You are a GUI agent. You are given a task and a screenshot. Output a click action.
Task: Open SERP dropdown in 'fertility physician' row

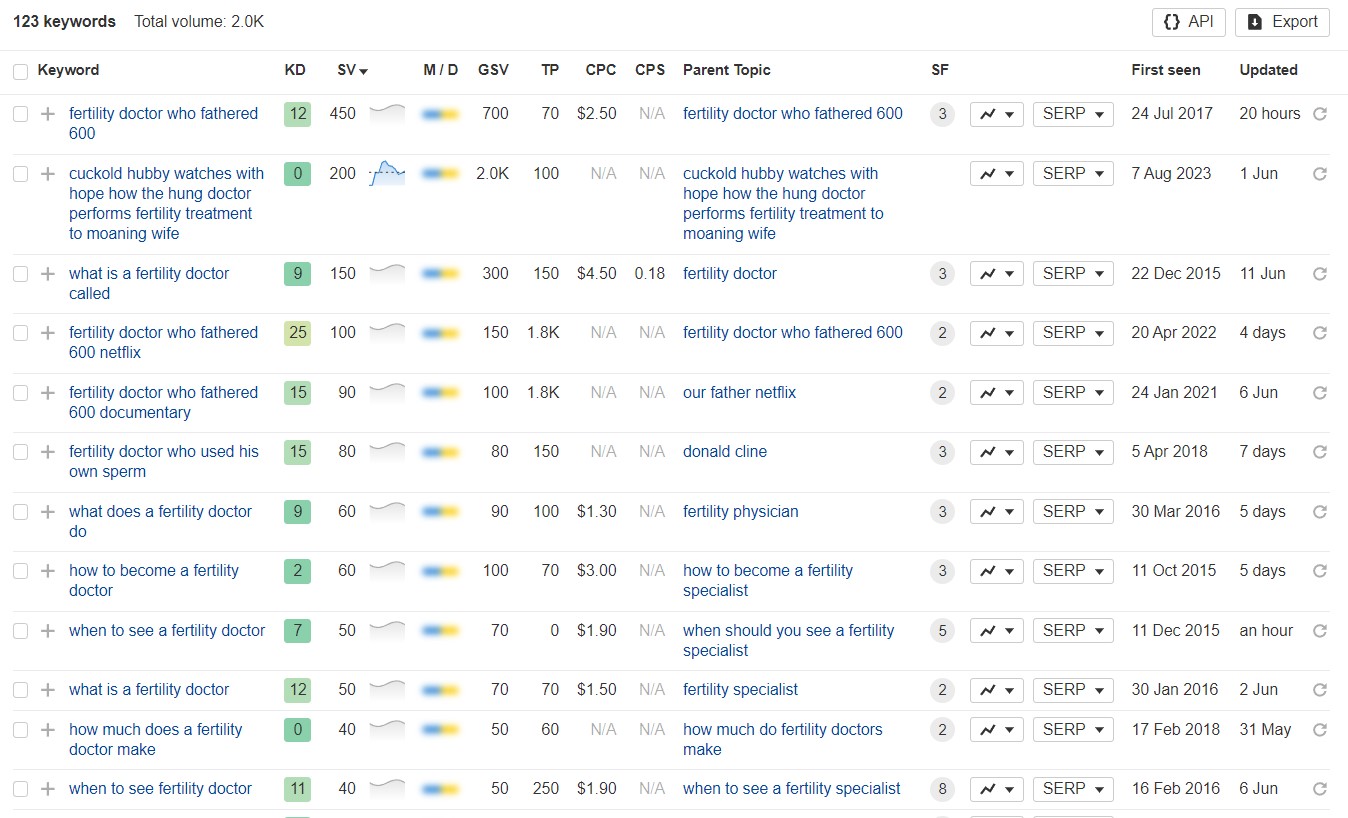point(1072,512)
